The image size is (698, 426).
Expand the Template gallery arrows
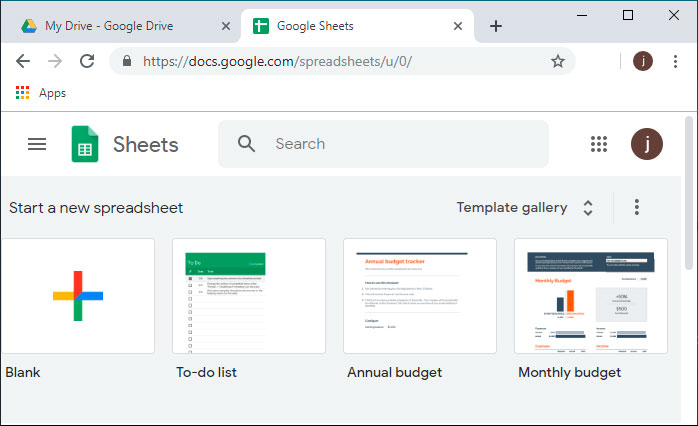tap(588, 208)
